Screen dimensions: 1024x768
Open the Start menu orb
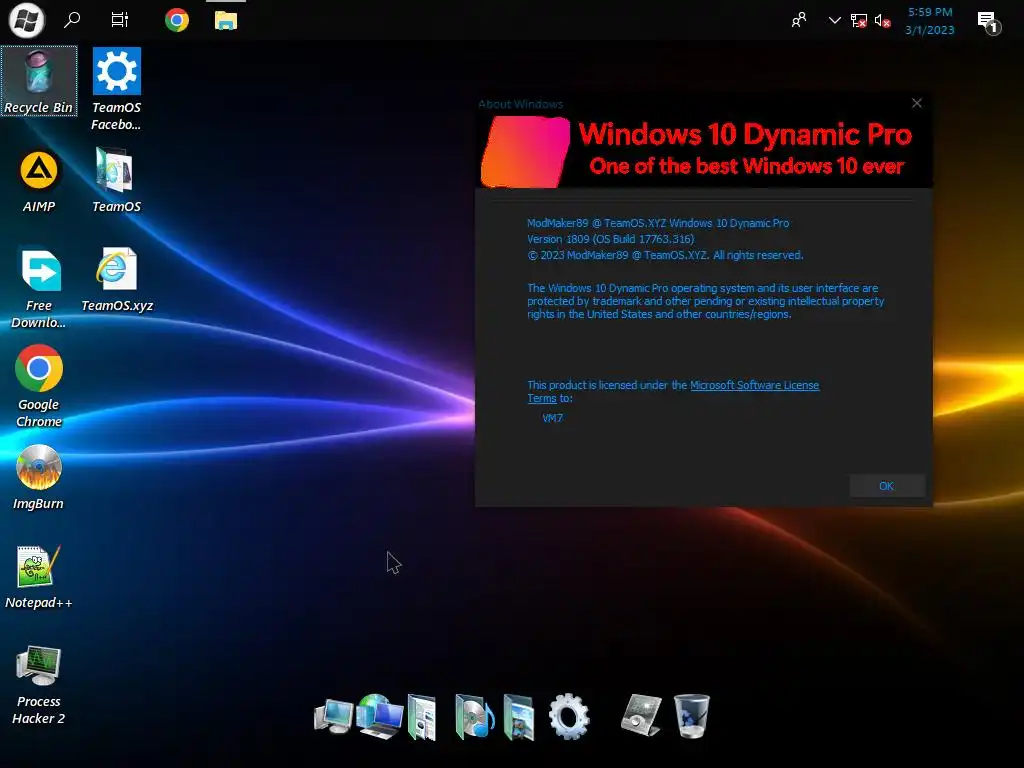tap(26, 20)
